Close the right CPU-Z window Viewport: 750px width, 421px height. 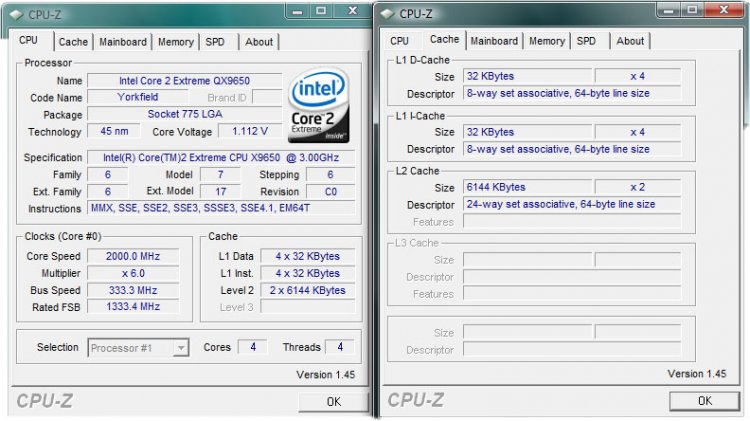pos(724,10)
